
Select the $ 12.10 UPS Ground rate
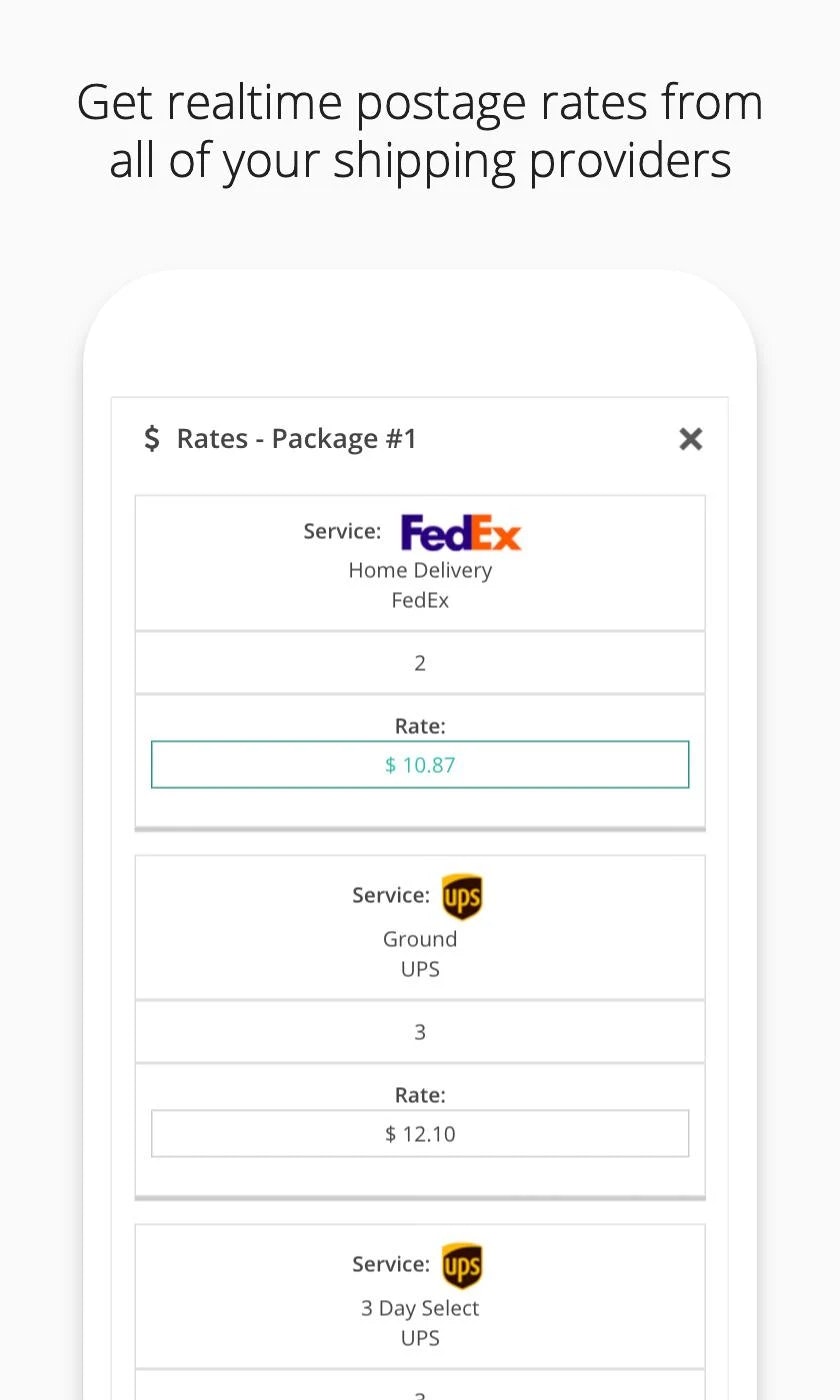point(420,1134)
